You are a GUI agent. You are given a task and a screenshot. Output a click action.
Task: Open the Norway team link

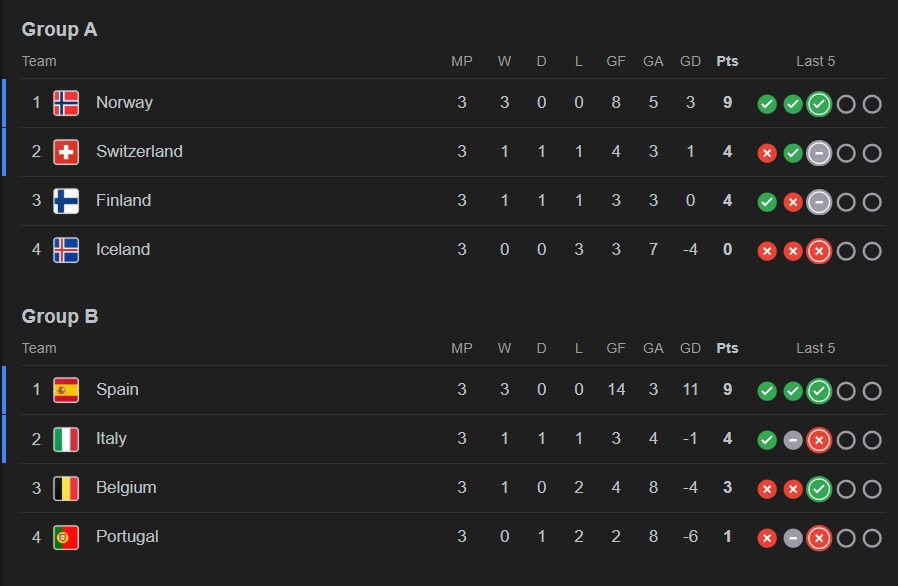click(x=124, y=102)
